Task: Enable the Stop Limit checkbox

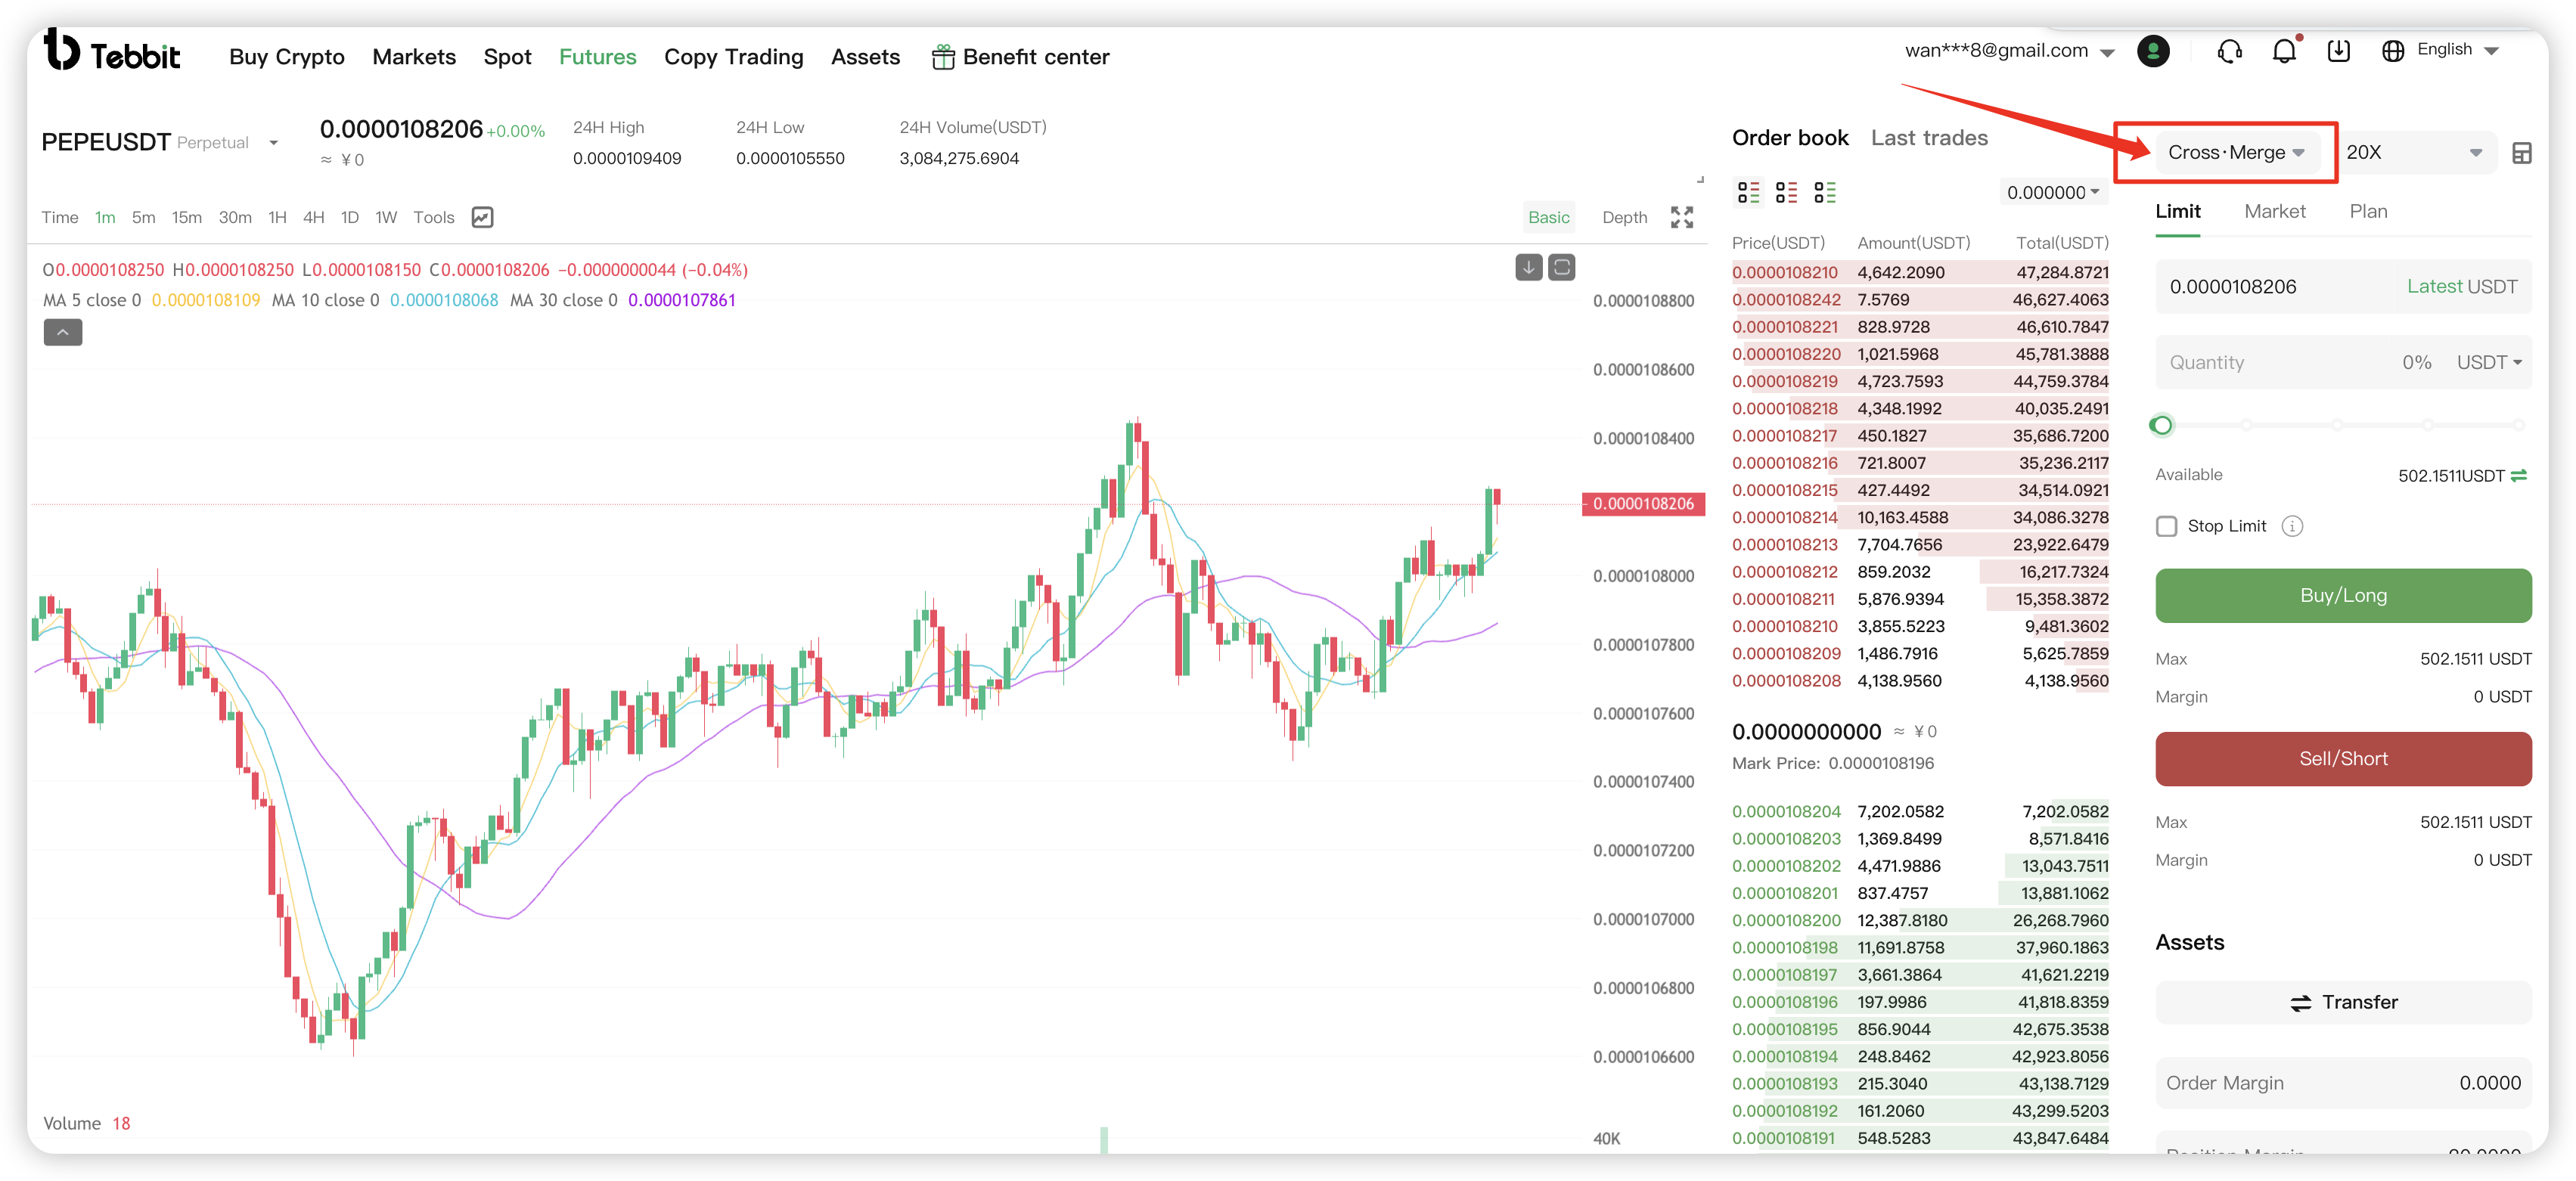Action: click(2166, 526)
